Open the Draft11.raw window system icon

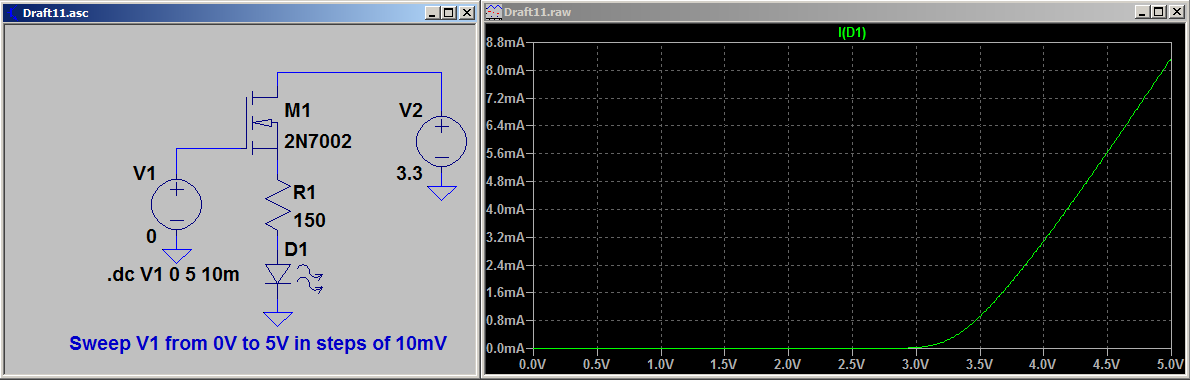pos(493,13)
